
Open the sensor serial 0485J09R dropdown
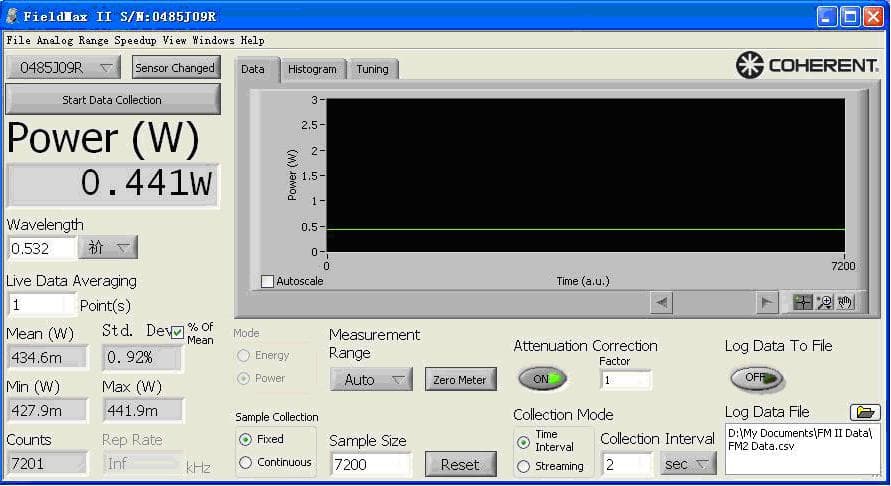(64, 68)
